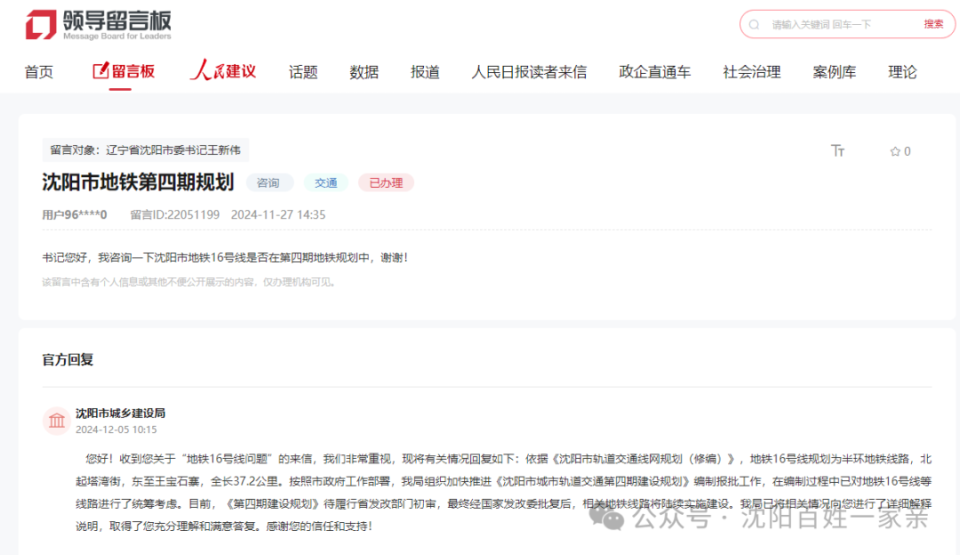960x555 pixels.
Task: Click the 留言对象 辽宁省沈阳市委书记 label
Action: (145, 150)
